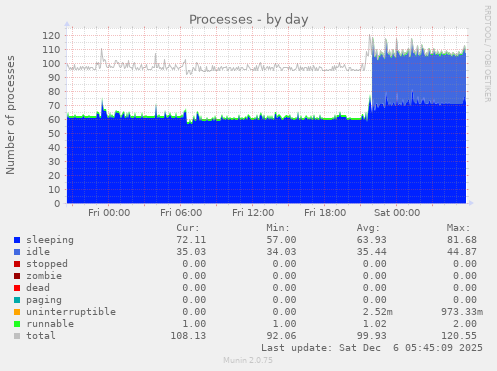Click sleeping maximum value 81.68

point(462,240)
